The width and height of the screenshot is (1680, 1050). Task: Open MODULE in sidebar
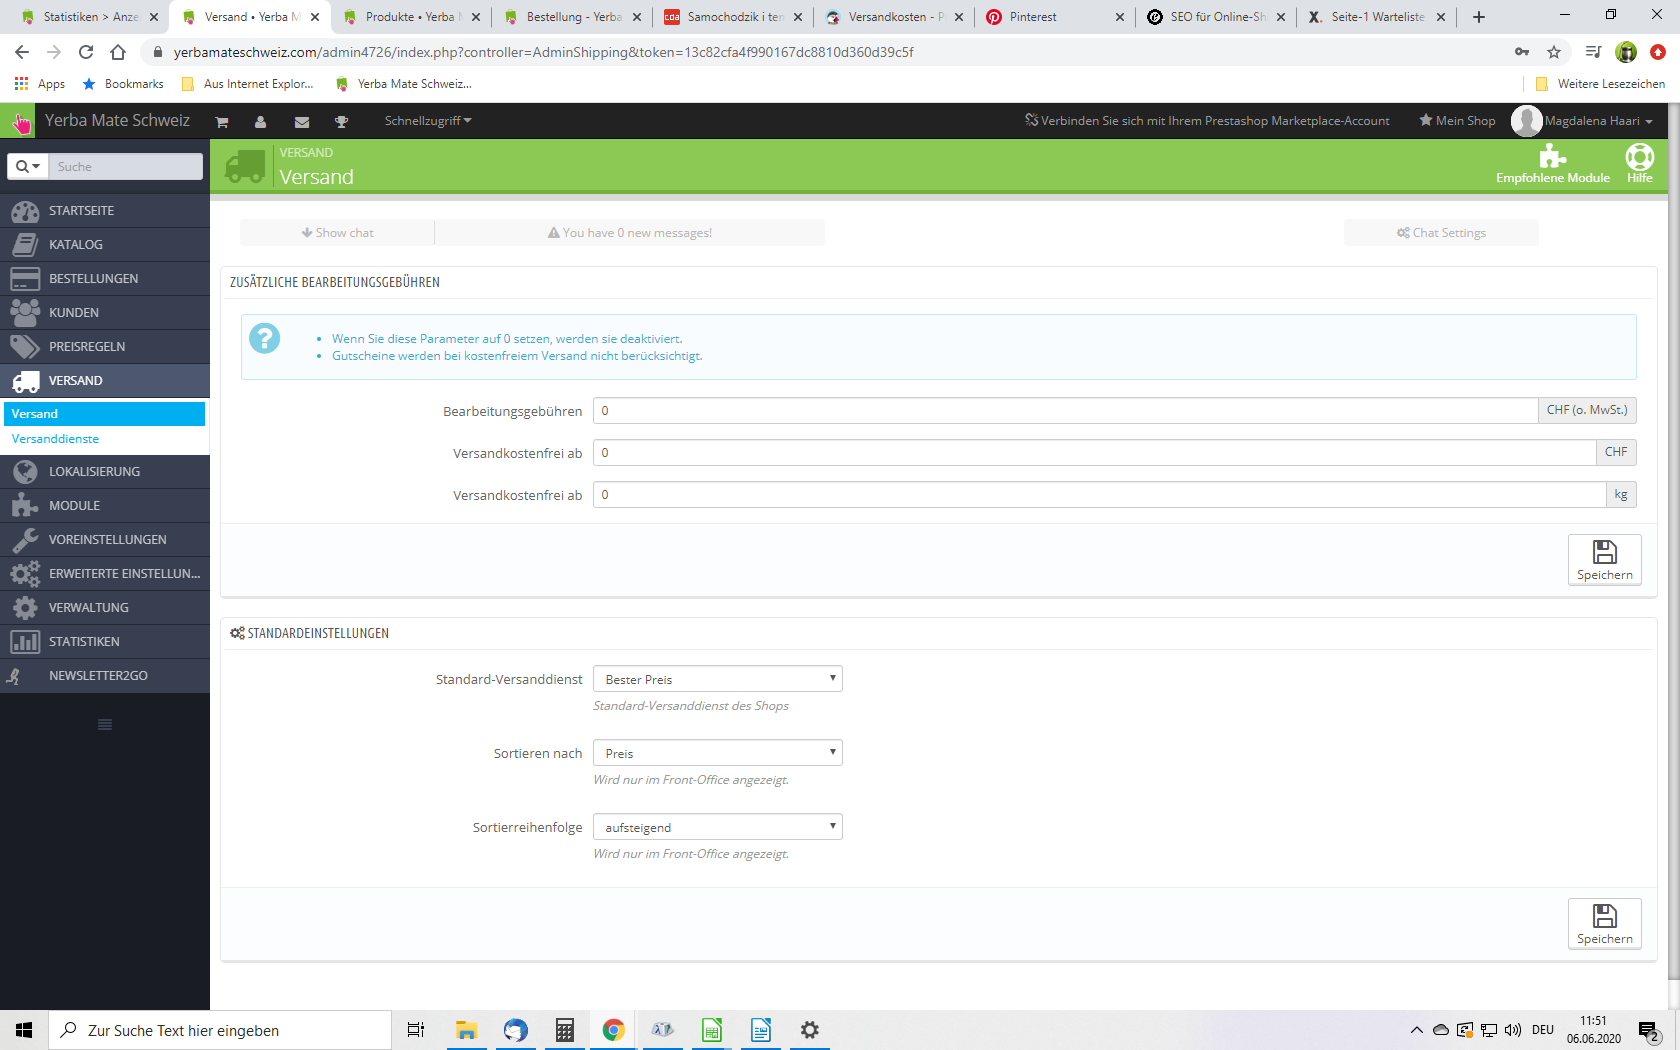(x=105, y=506)
